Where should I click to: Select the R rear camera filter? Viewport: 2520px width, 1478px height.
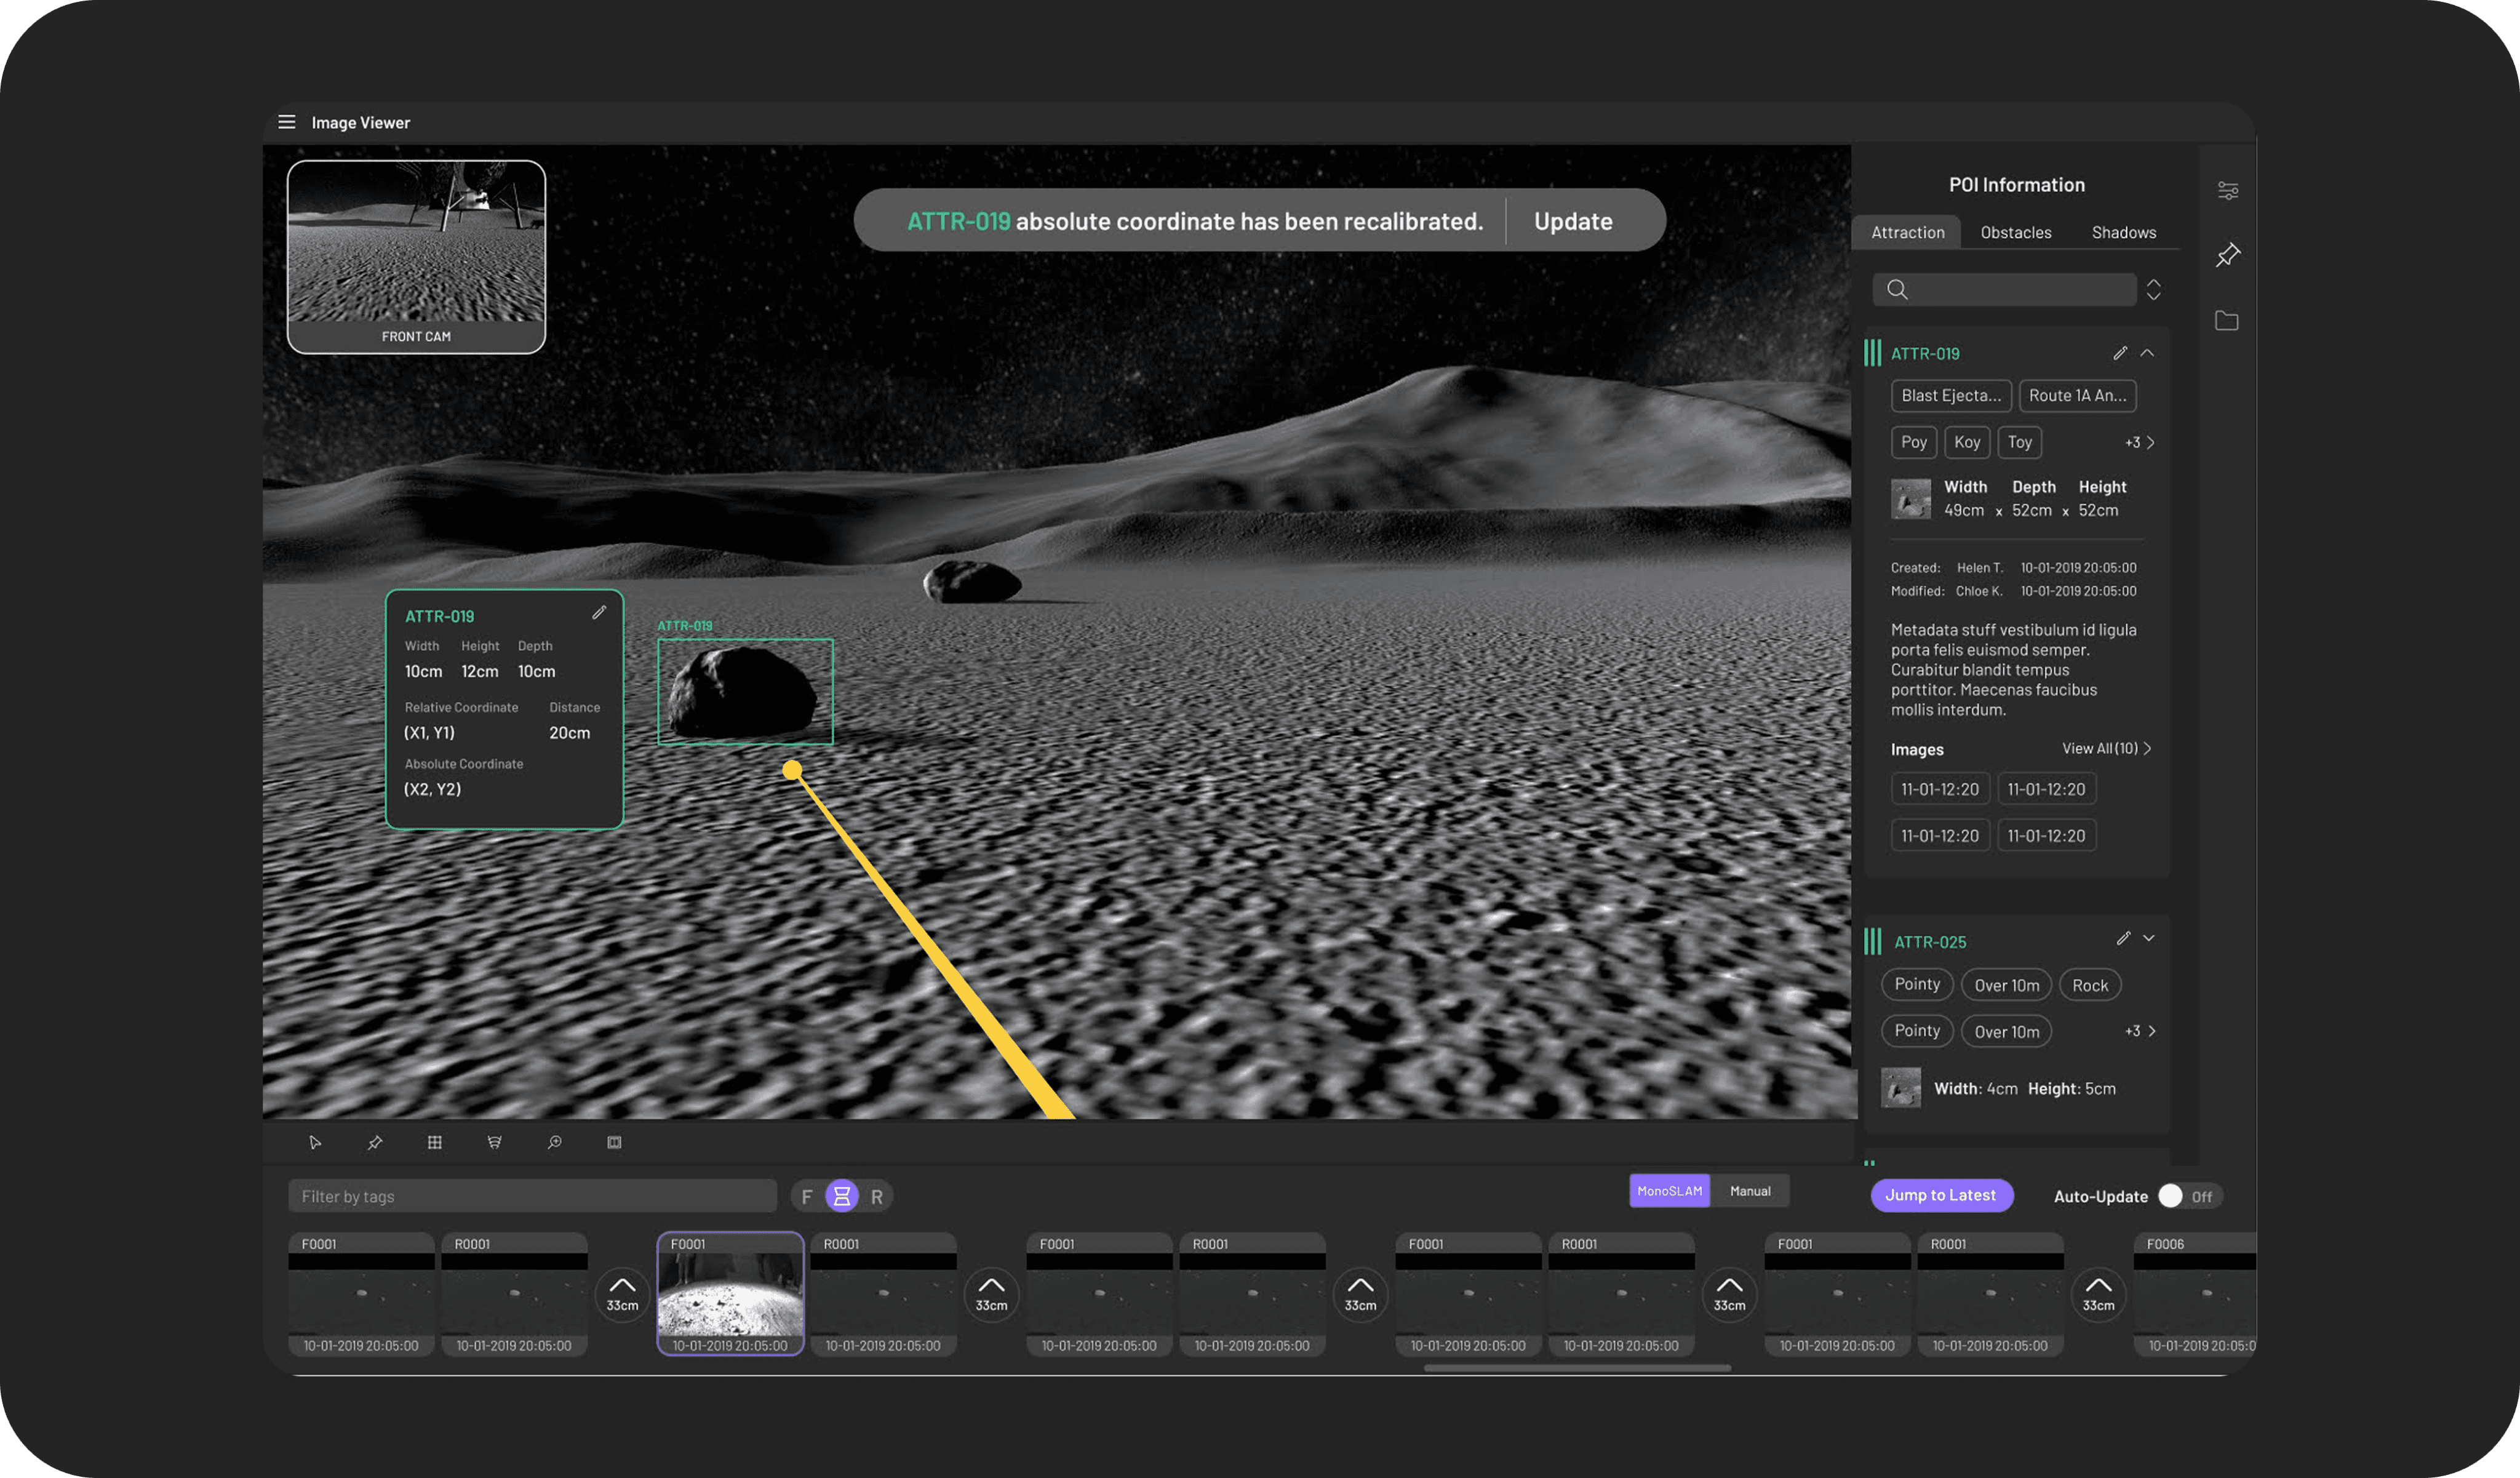point(876,1197)
